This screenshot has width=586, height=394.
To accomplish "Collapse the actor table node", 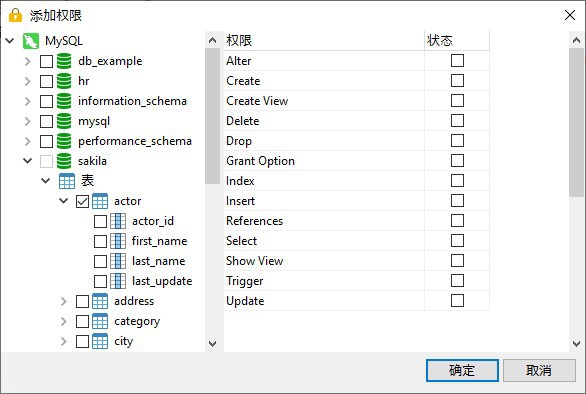I will [64, 201].
